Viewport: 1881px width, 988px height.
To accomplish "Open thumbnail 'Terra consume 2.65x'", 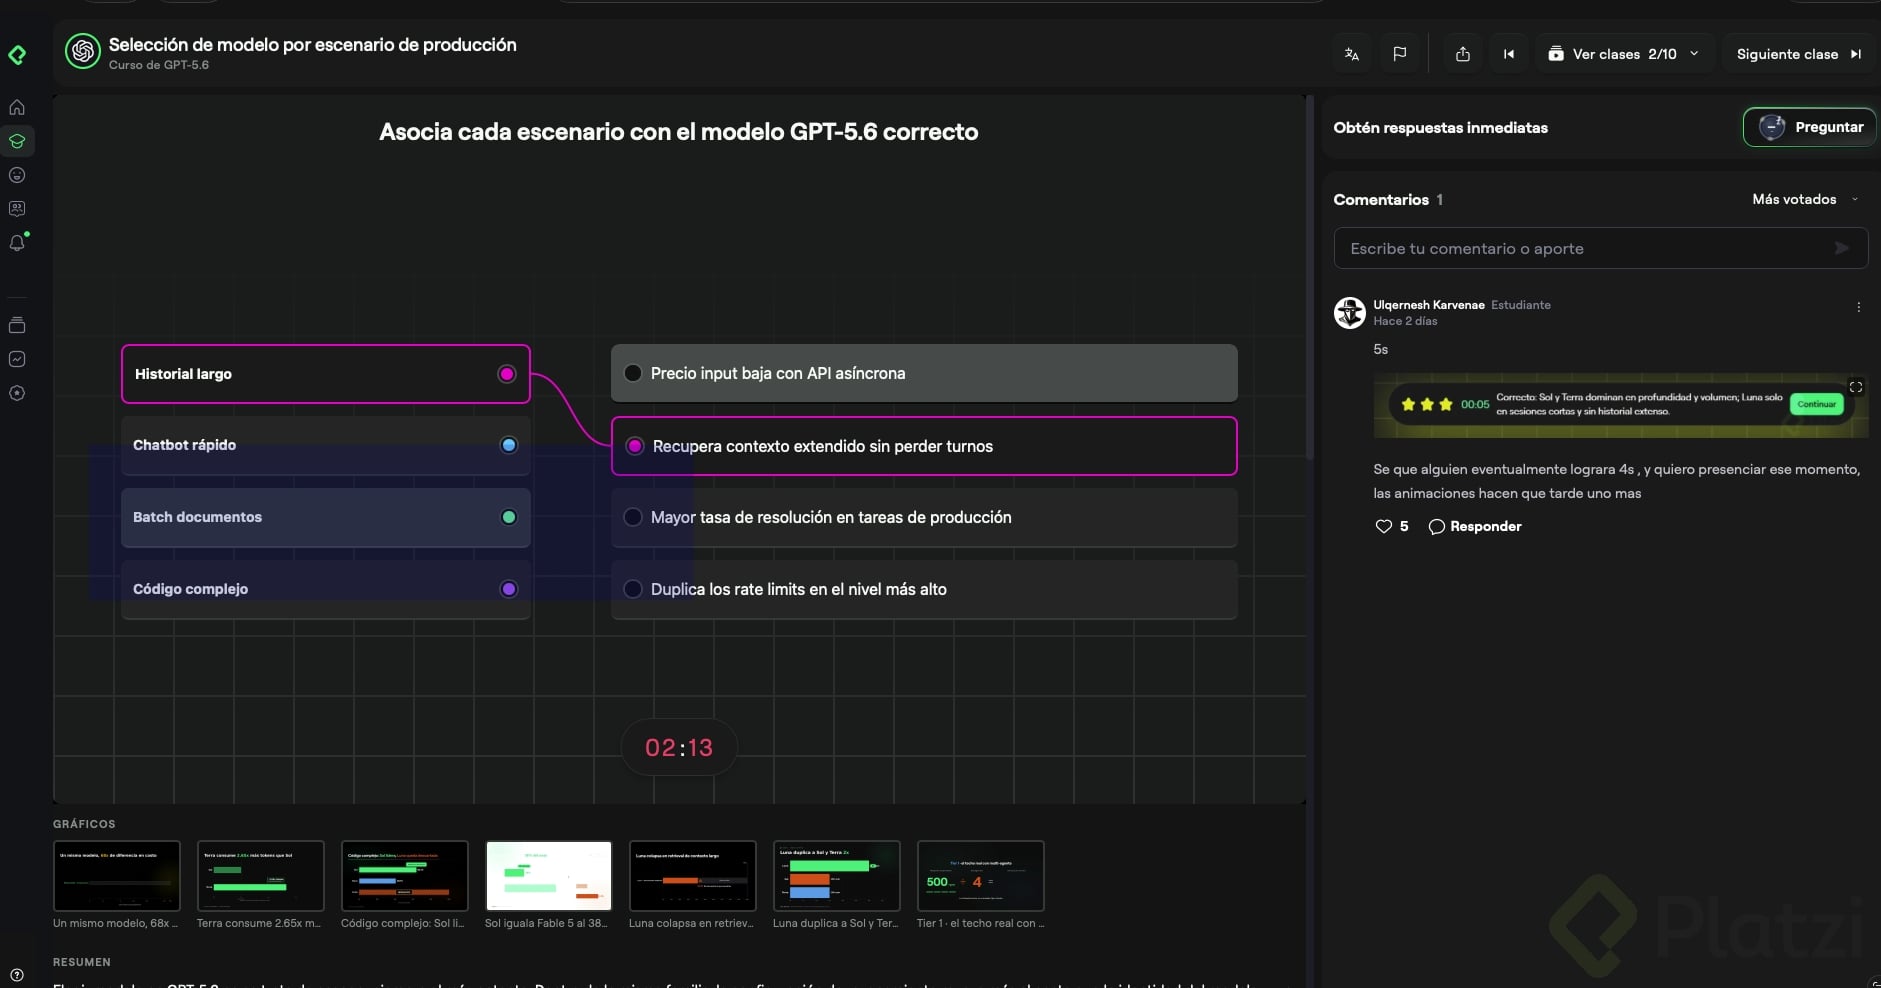I will (261, 876).
